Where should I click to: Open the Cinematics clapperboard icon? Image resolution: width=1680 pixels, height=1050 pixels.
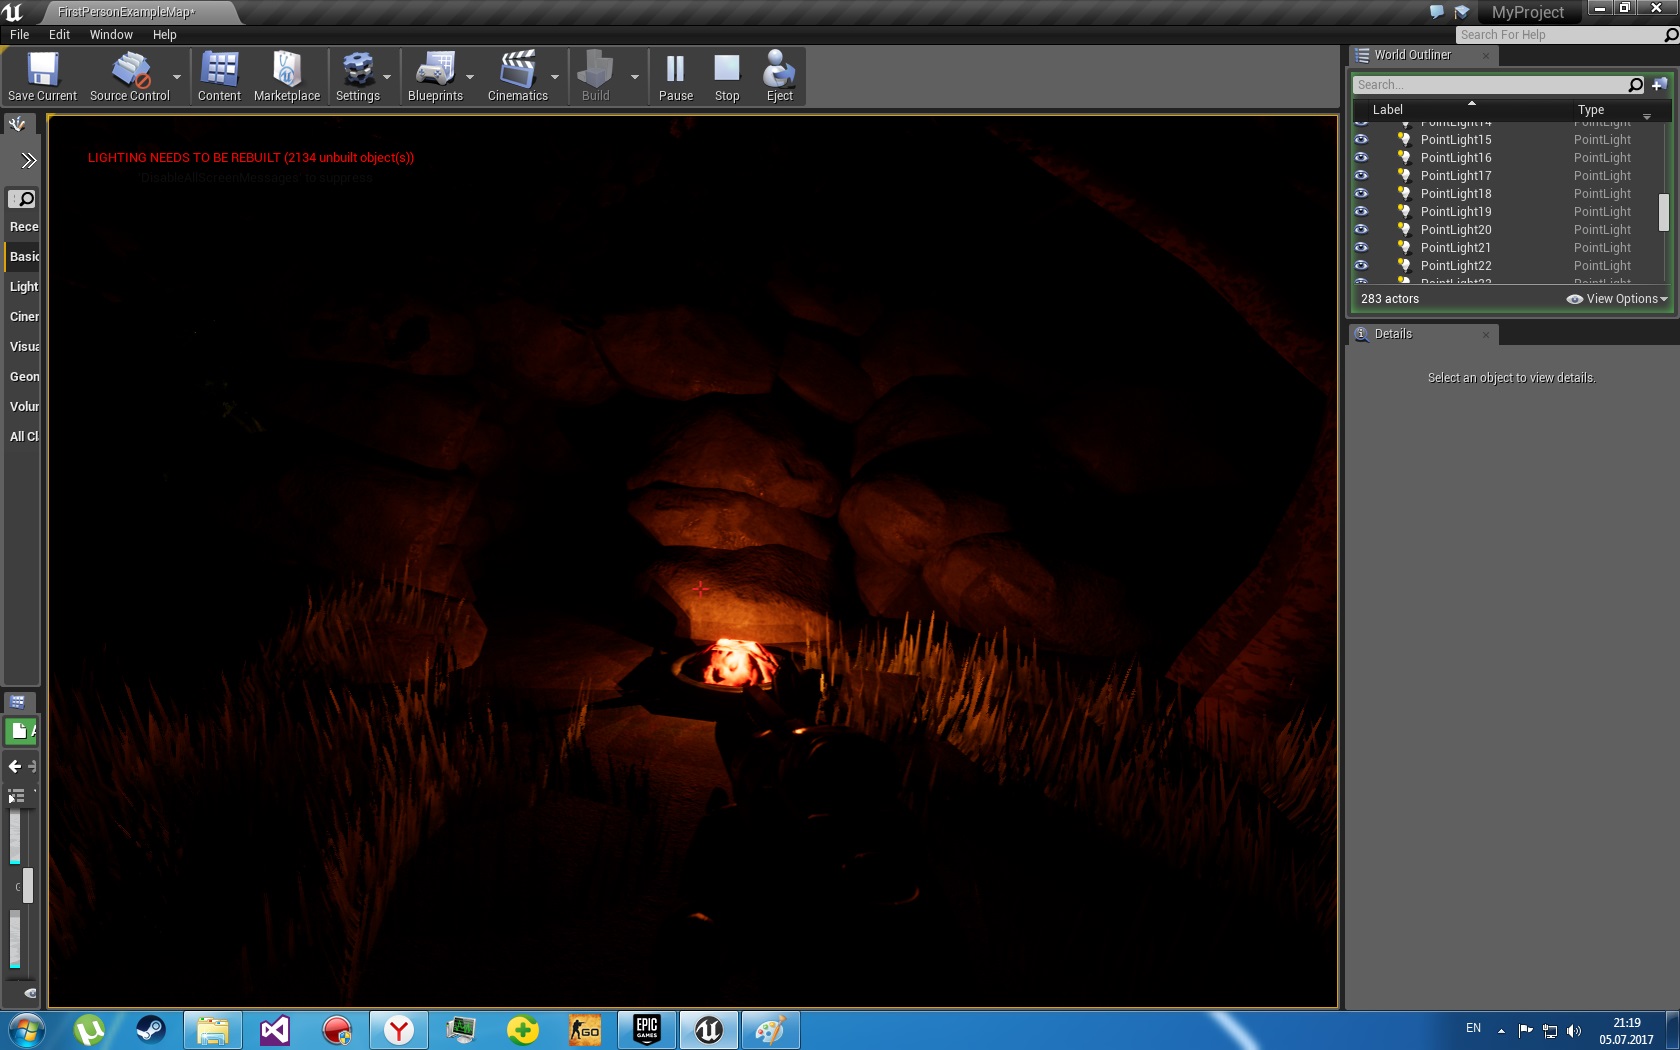pyautogui.click(x=518, y=76)
